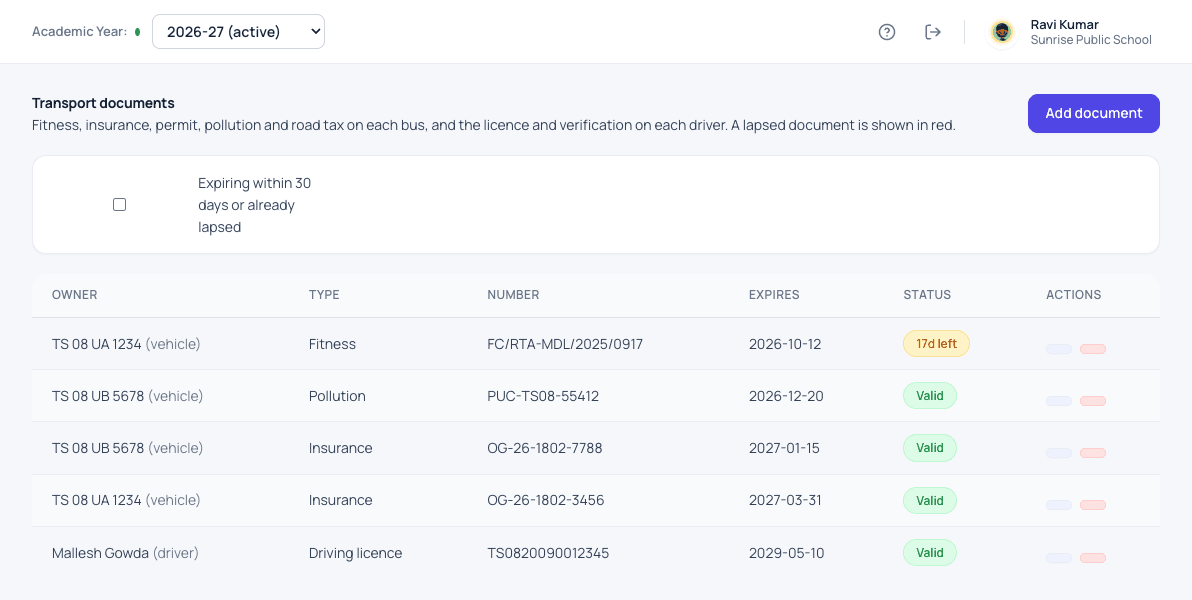Click blue action pill for Pollution row
Viewport: 1192px width, 600px height.
click(1059, 401)
